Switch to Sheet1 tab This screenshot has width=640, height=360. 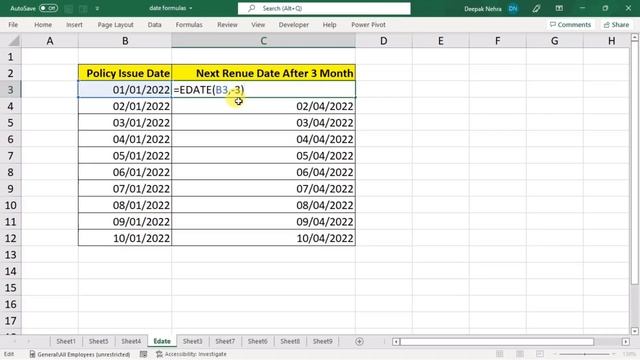coord(66,341)
